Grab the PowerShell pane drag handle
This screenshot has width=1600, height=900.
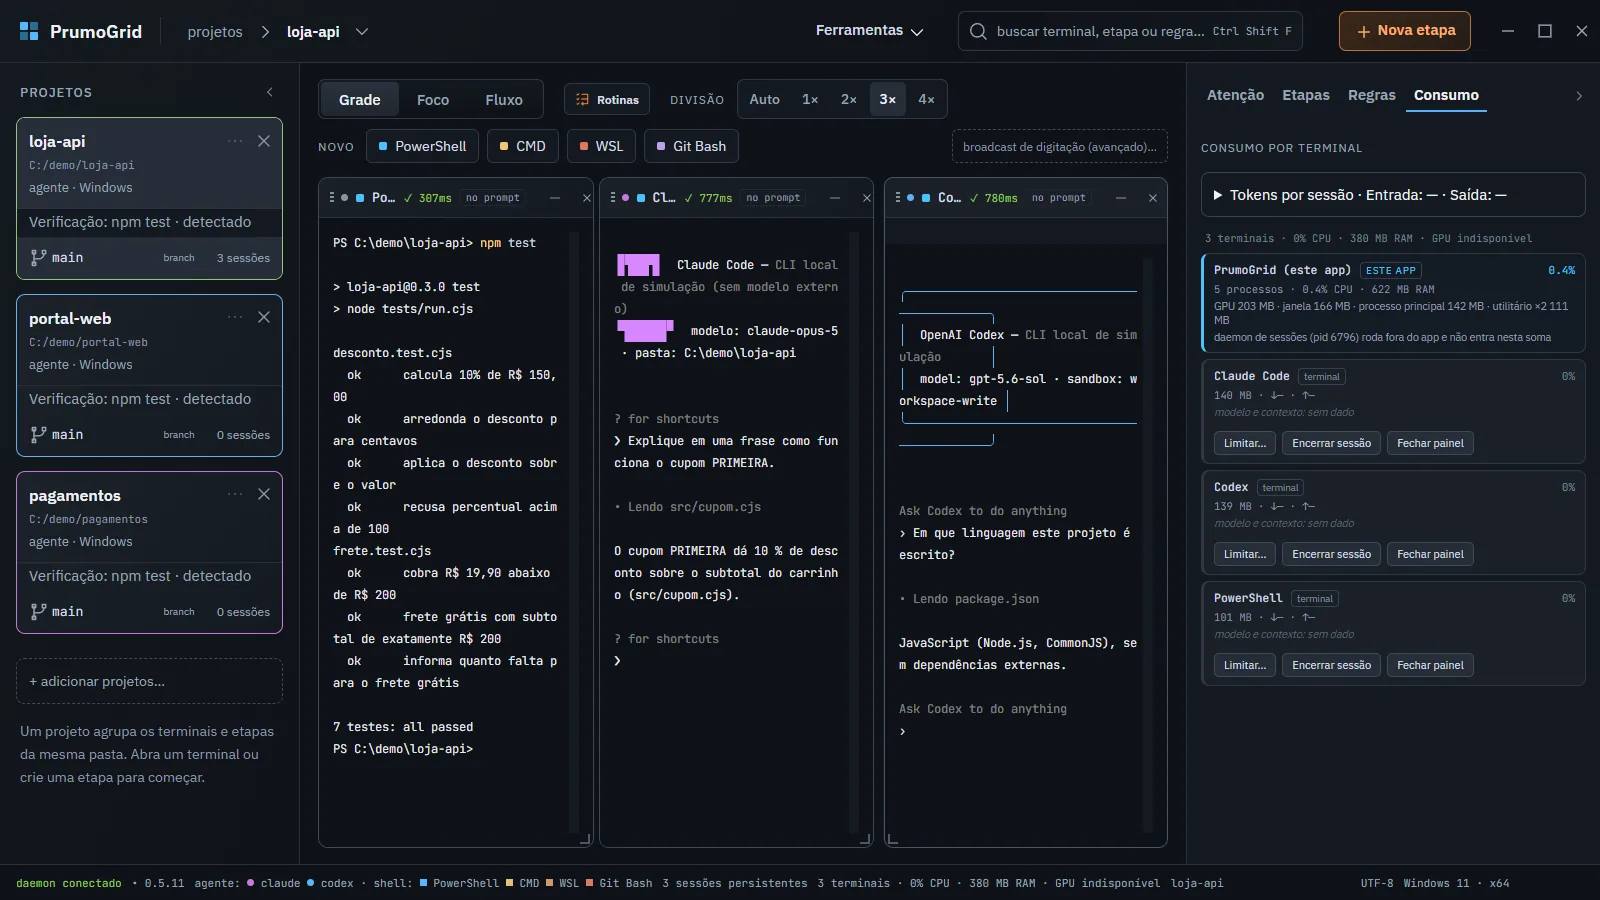(x=332, y=198)
